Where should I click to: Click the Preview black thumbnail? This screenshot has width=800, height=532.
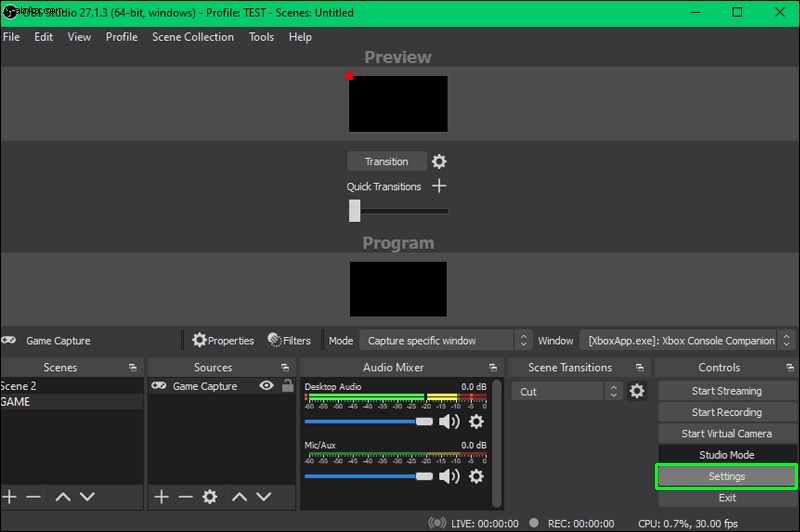click(x=398, y=104)
